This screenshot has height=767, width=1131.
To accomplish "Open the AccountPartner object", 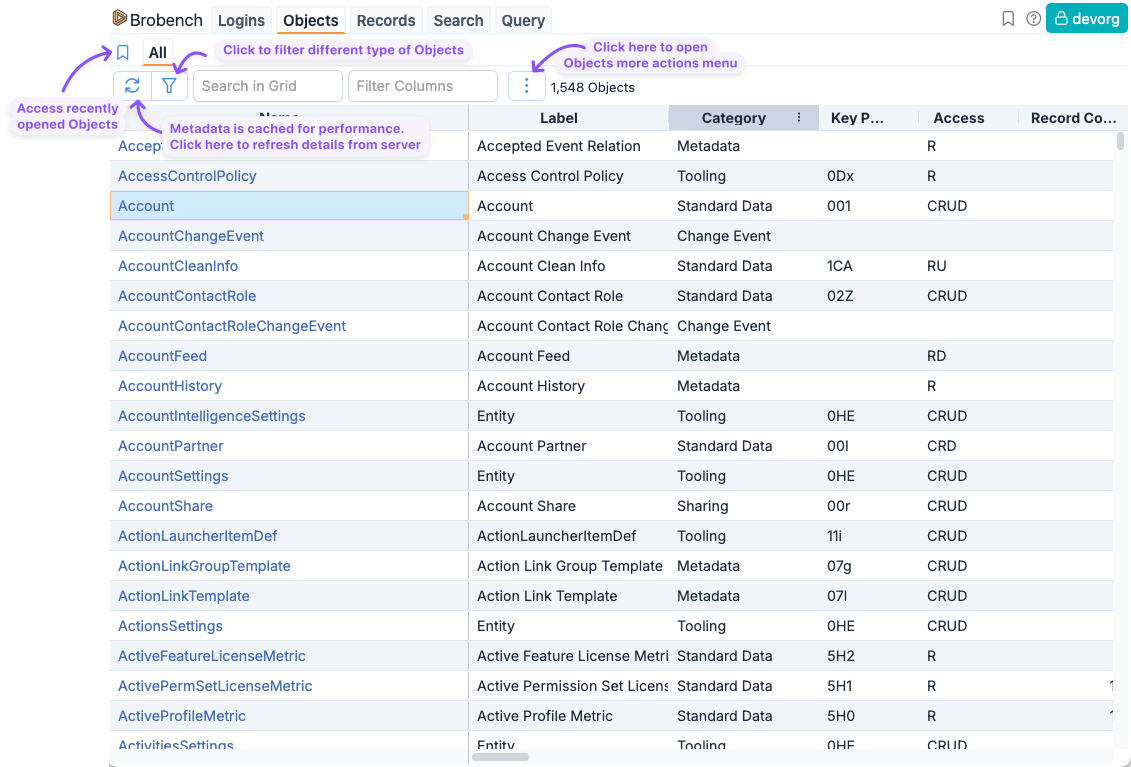I will coord(171,447).
